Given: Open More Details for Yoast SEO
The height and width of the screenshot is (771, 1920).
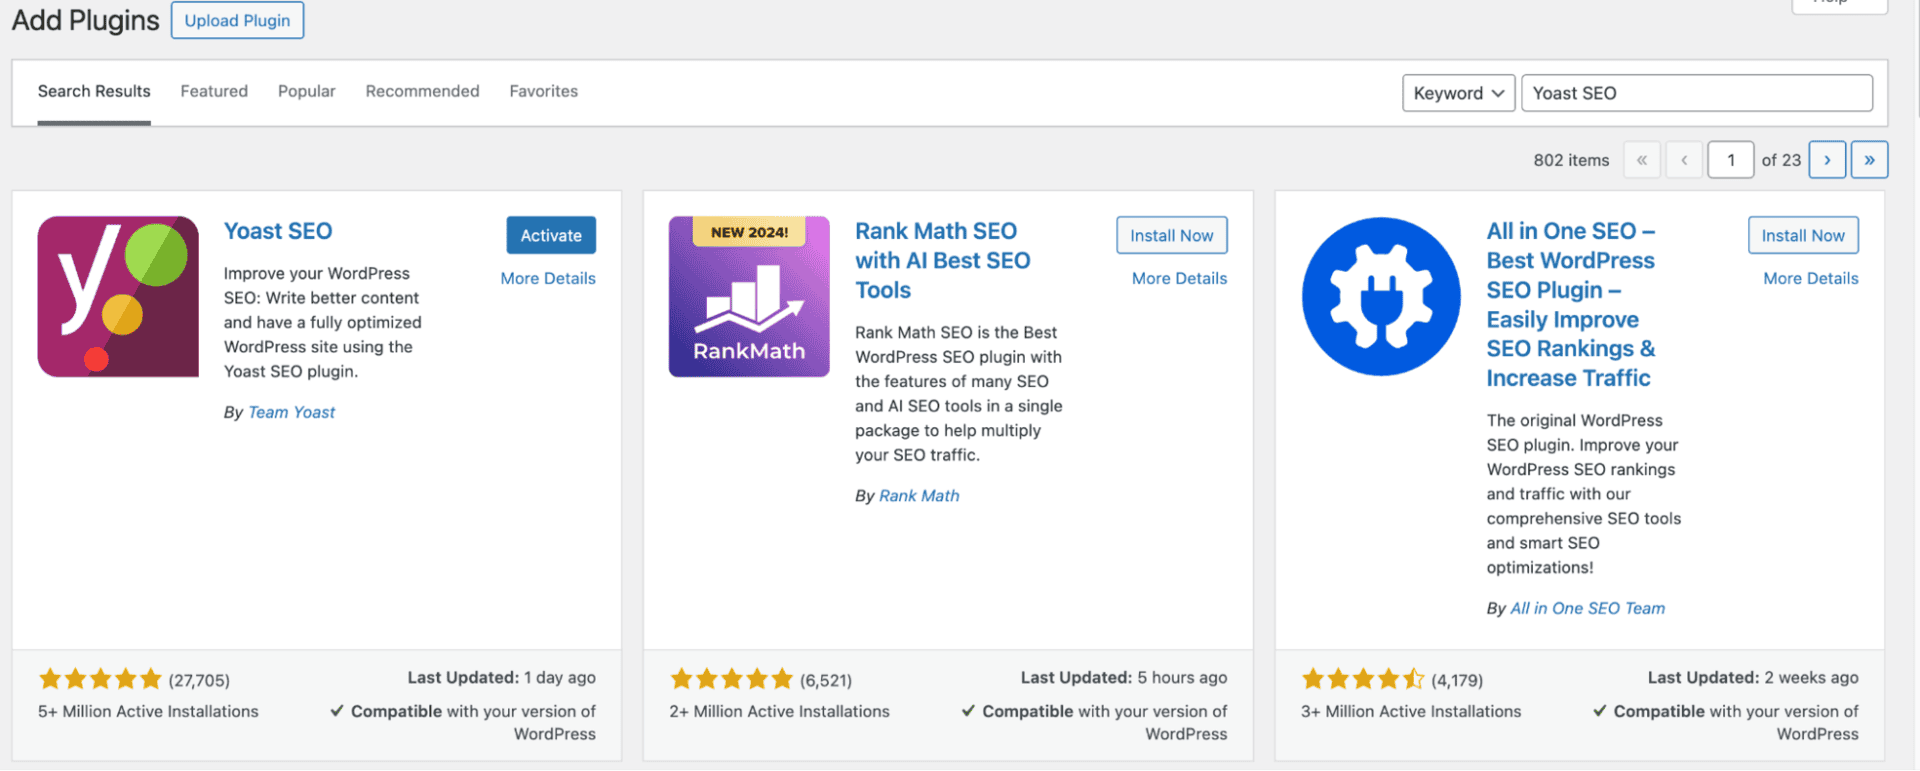Looking at the screenshot, I should (x=548, y=278).
